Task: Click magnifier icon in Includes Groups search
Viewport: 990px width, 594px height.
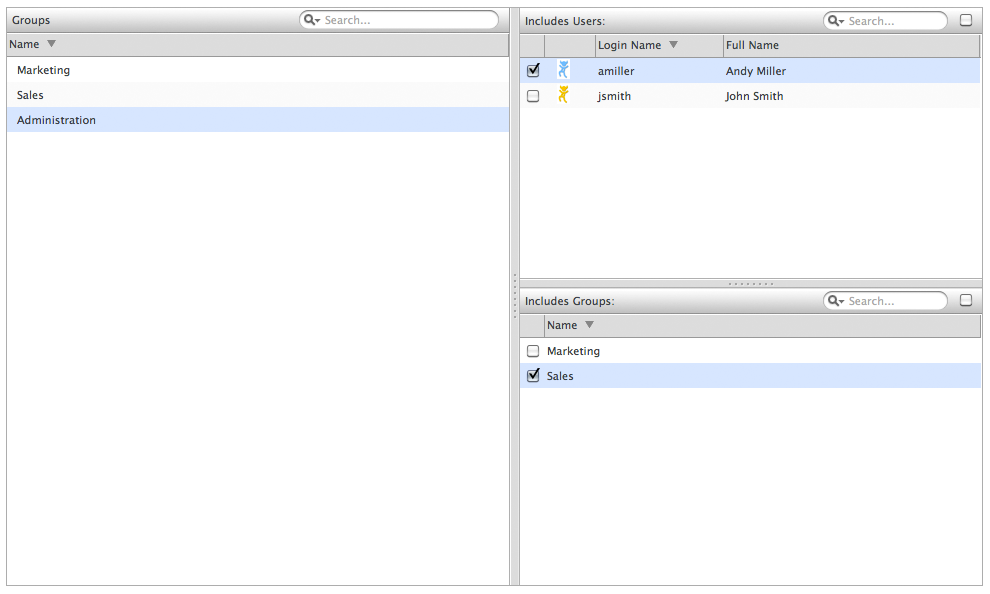Action: tap(835, 301)
